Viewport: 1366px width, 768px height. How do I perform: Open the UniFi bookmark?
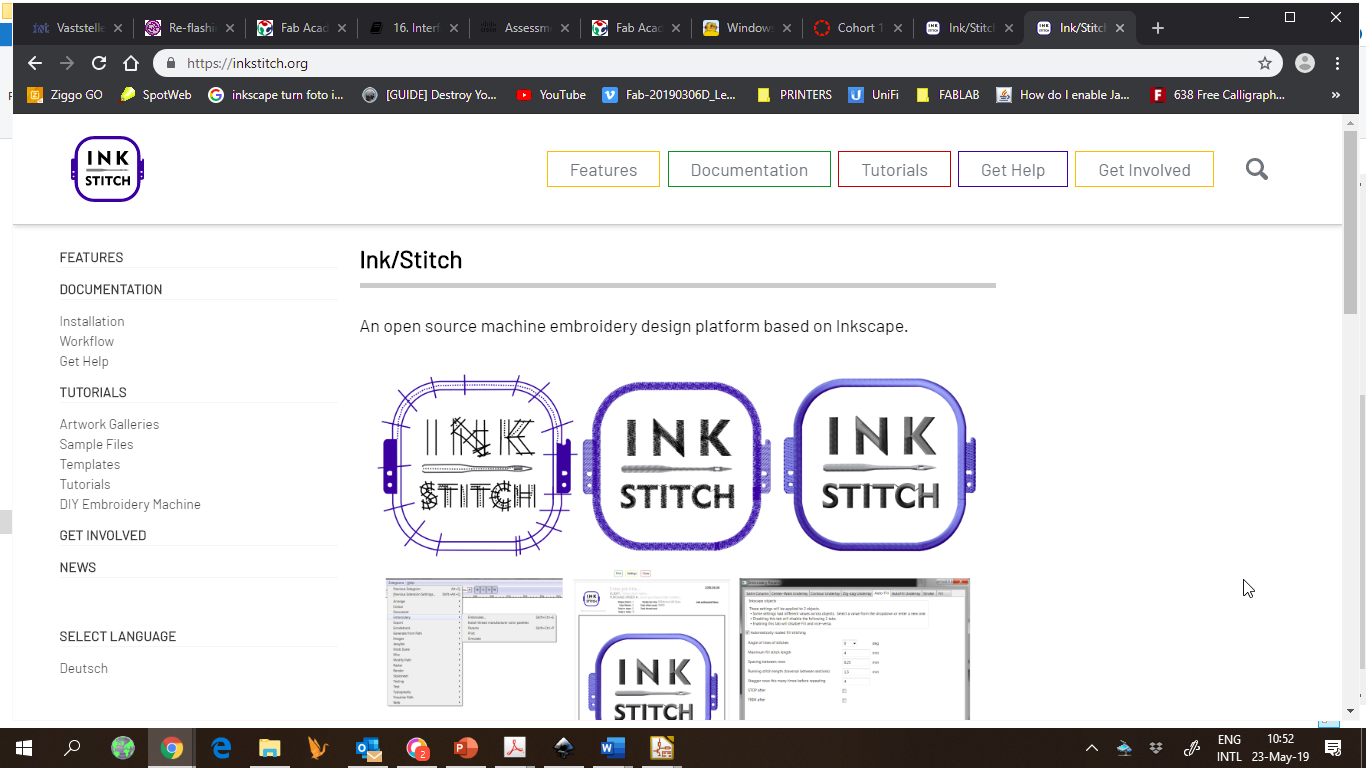coord(874,95)
